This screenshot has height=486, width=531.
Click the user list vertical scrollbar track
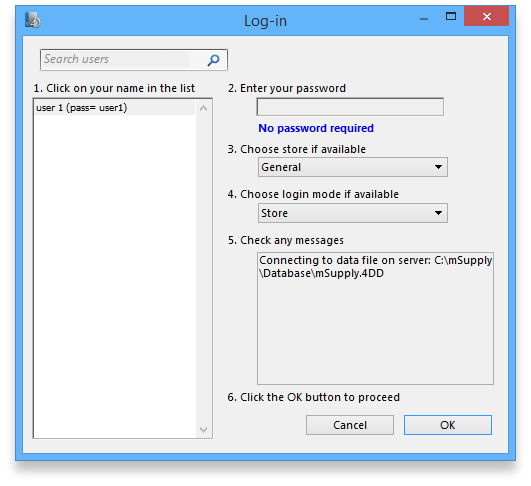point(204,269)
